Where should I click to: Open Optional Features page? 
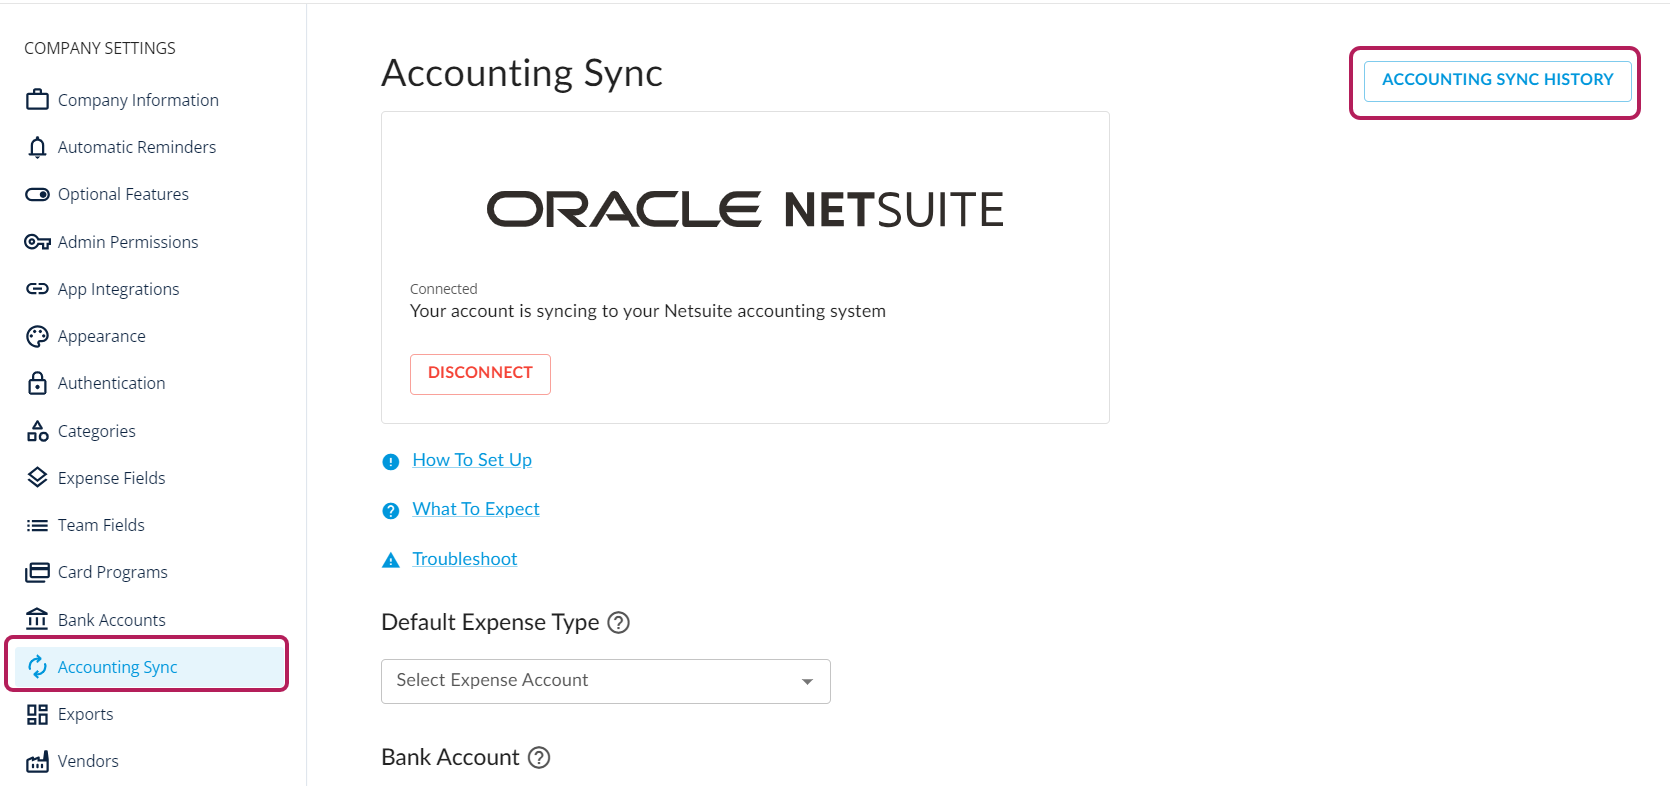click(123, 194)
